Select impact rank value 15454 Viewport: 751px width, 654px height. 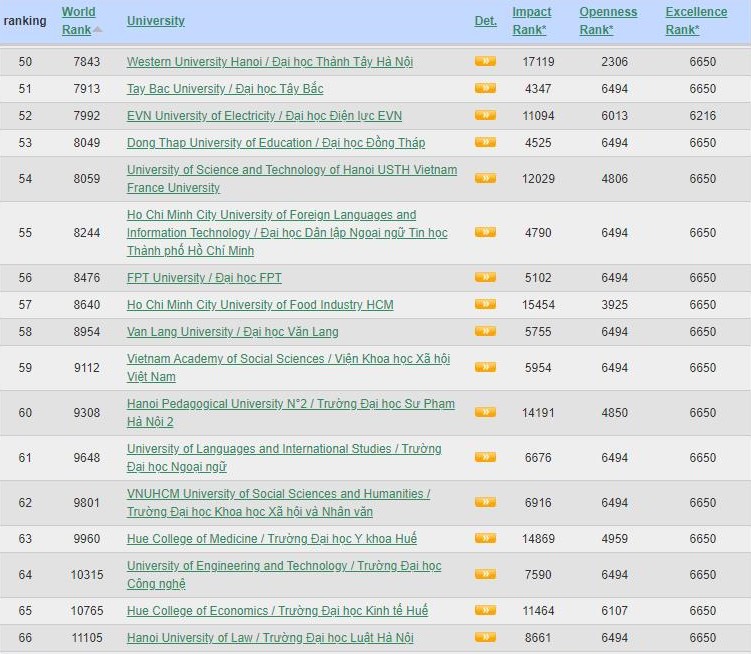(x=538, y=305)
